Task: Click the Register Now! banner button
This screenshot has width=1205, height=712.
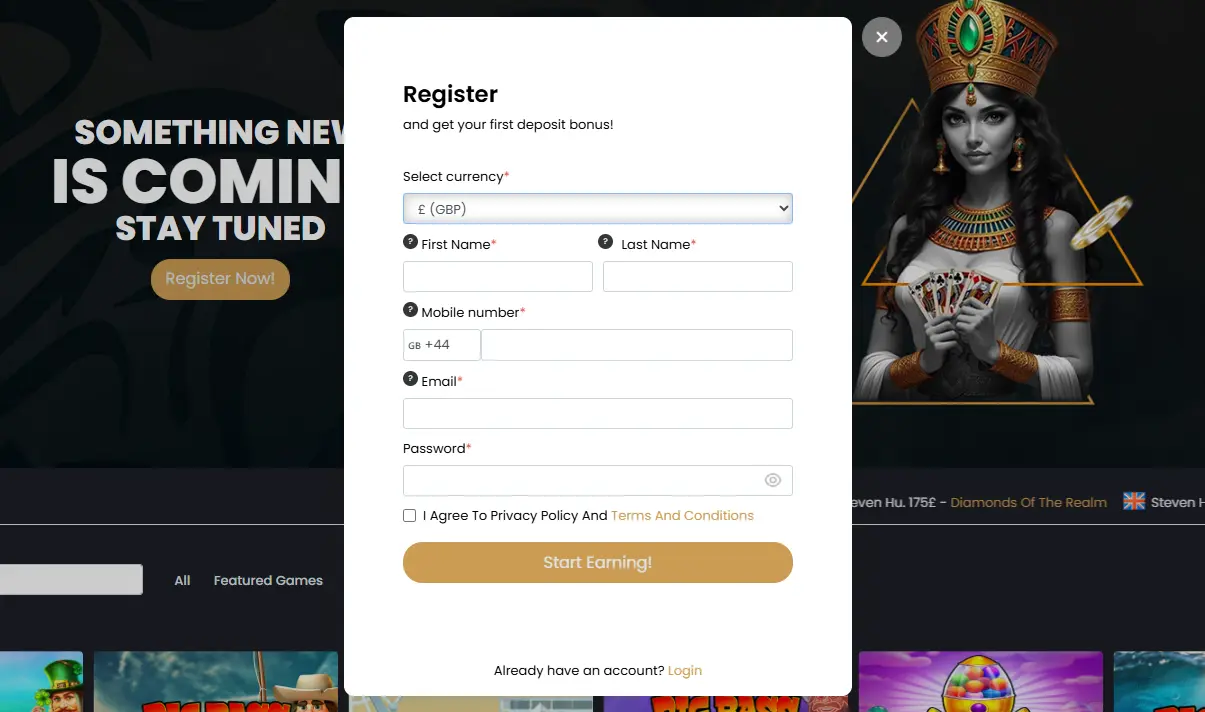Action: 220,279
